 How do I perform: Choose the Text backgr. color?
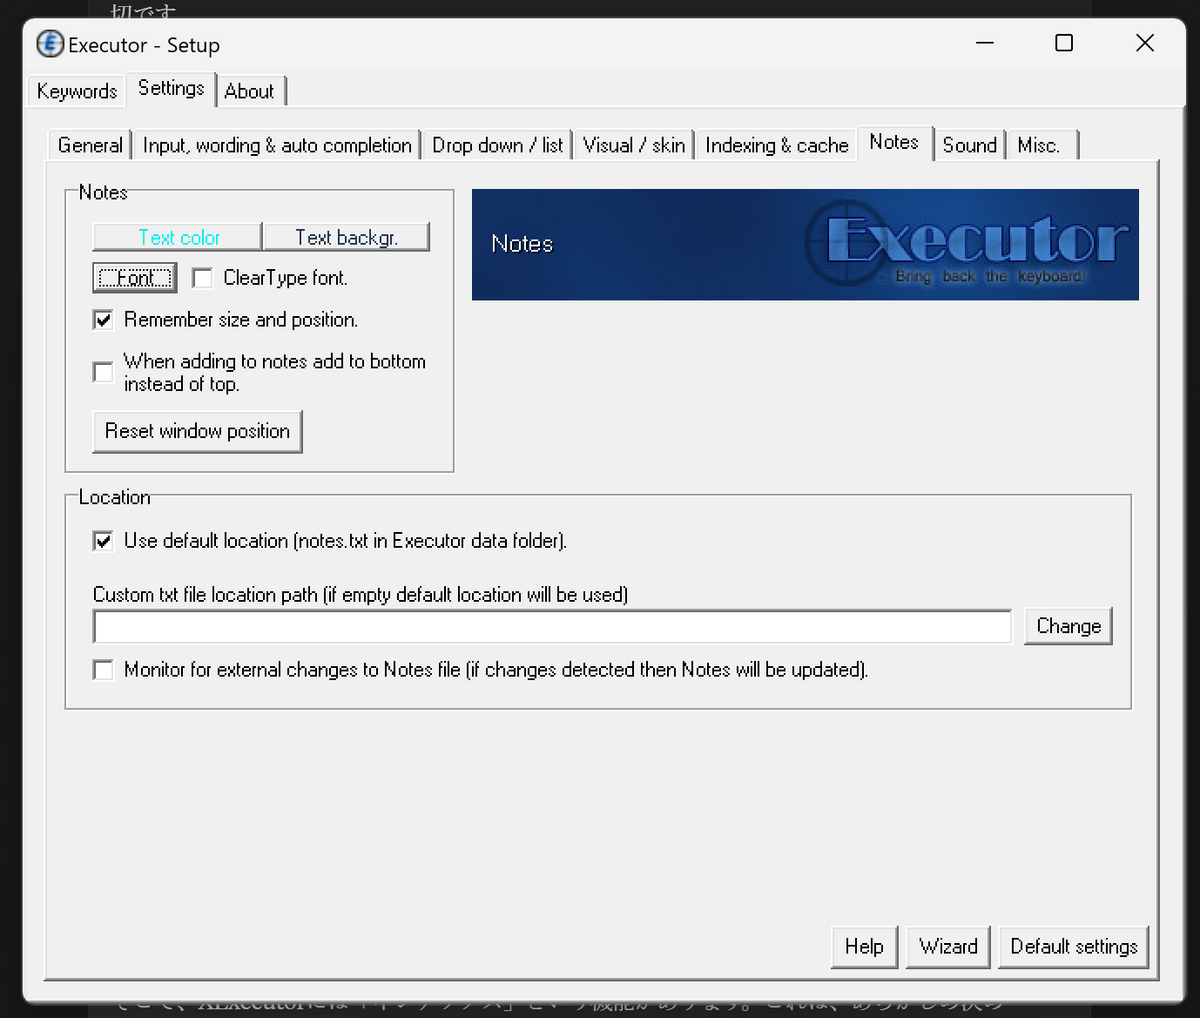(346, 237)
